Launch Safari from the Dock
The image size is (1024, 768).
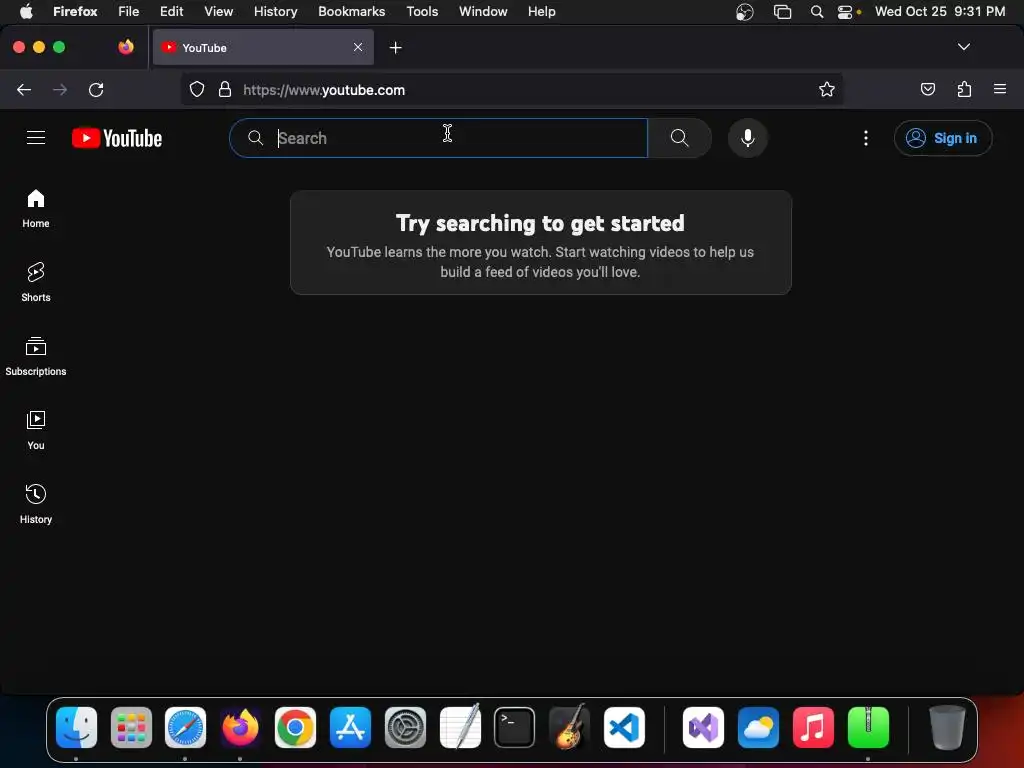click(185, 728)
